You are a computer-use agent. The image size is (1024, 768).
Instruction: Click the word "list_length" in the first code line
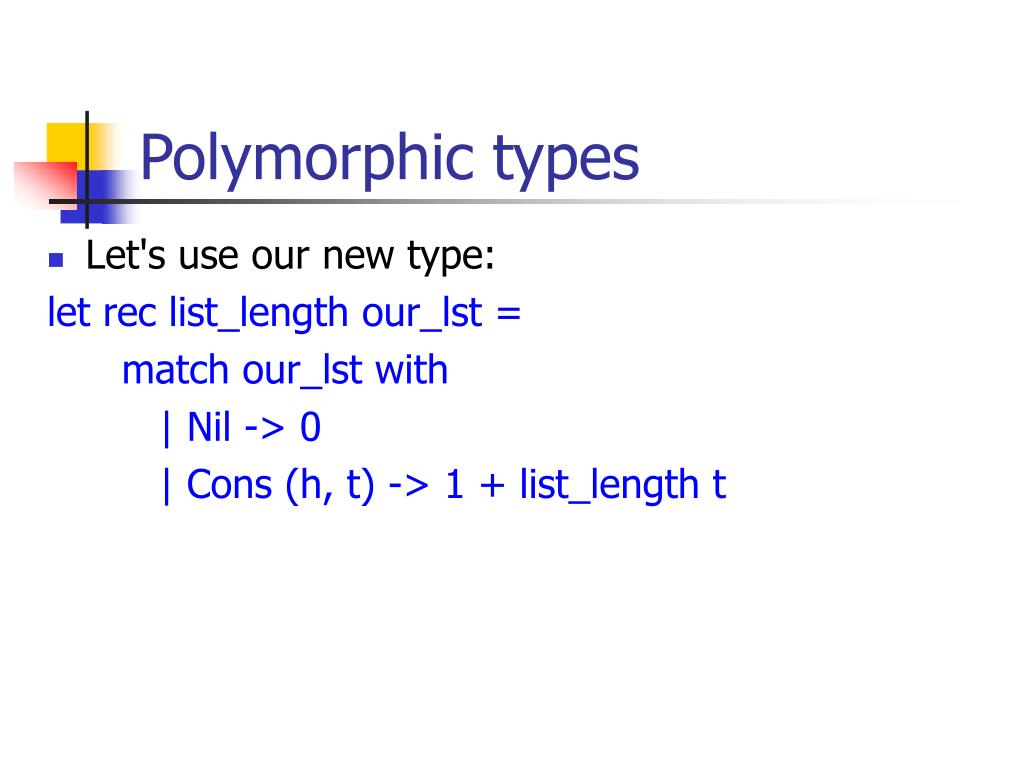[259, 313]
